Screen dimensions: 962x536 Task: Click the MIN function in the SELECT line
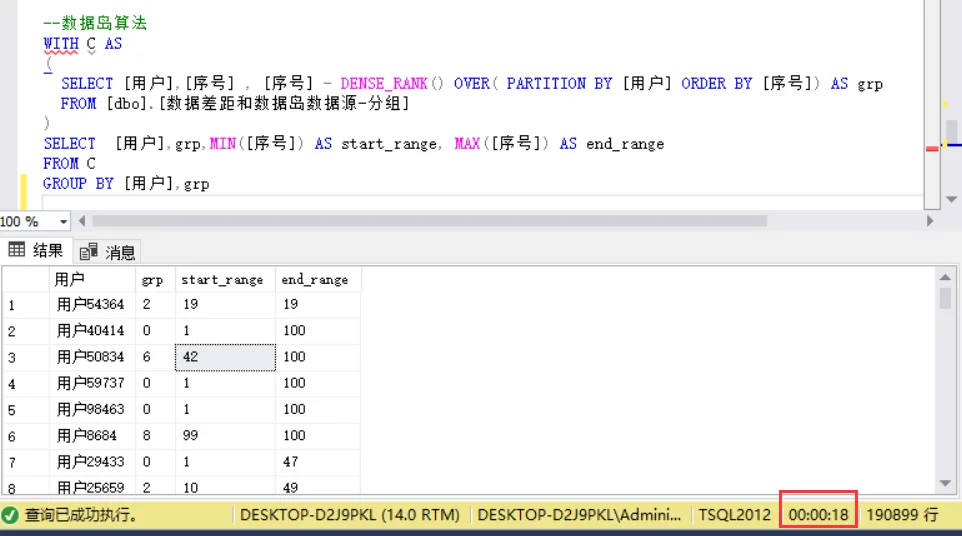[223, 144]
